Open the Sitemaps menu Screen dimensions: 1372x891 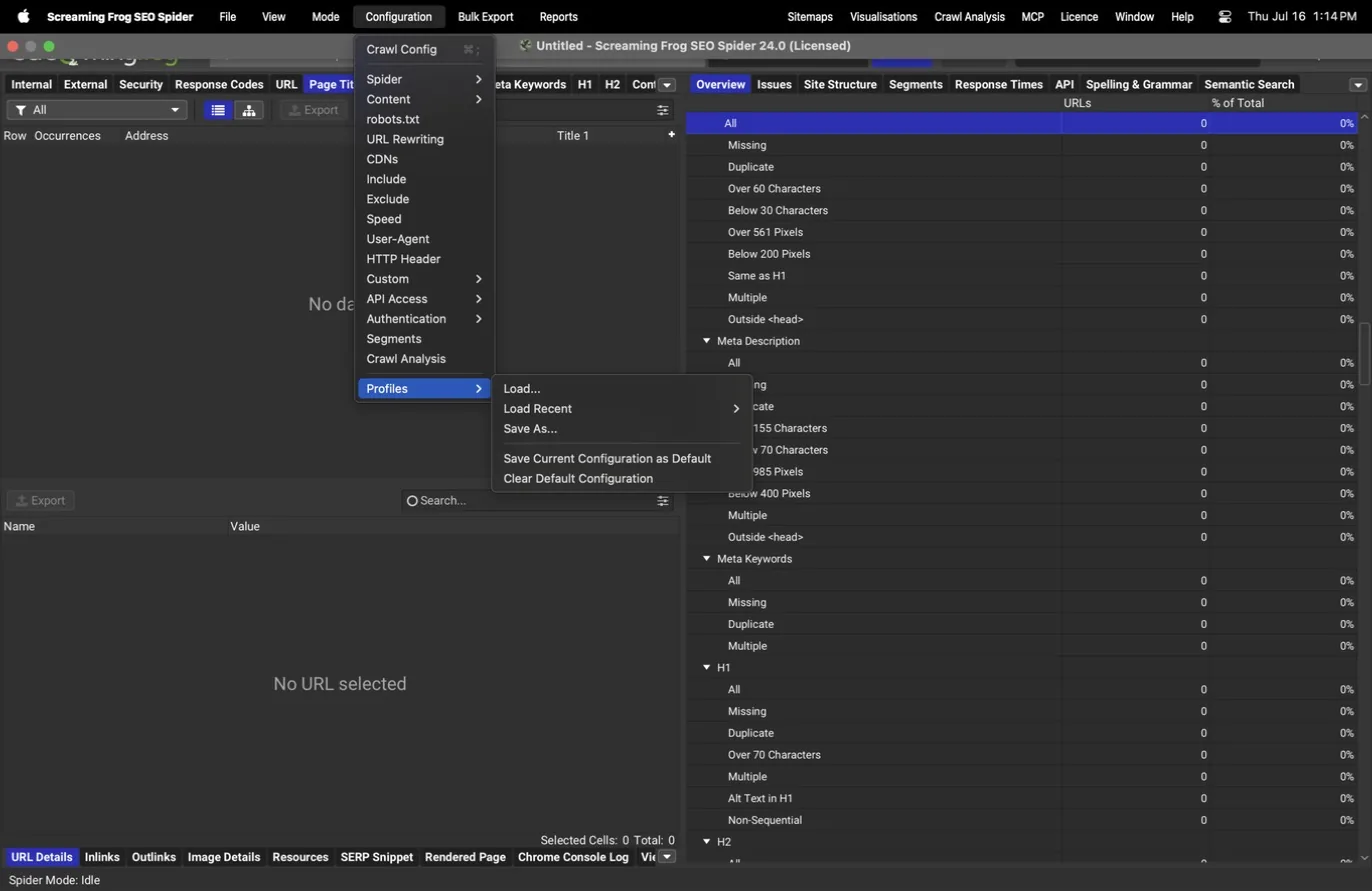click(810, 17)
